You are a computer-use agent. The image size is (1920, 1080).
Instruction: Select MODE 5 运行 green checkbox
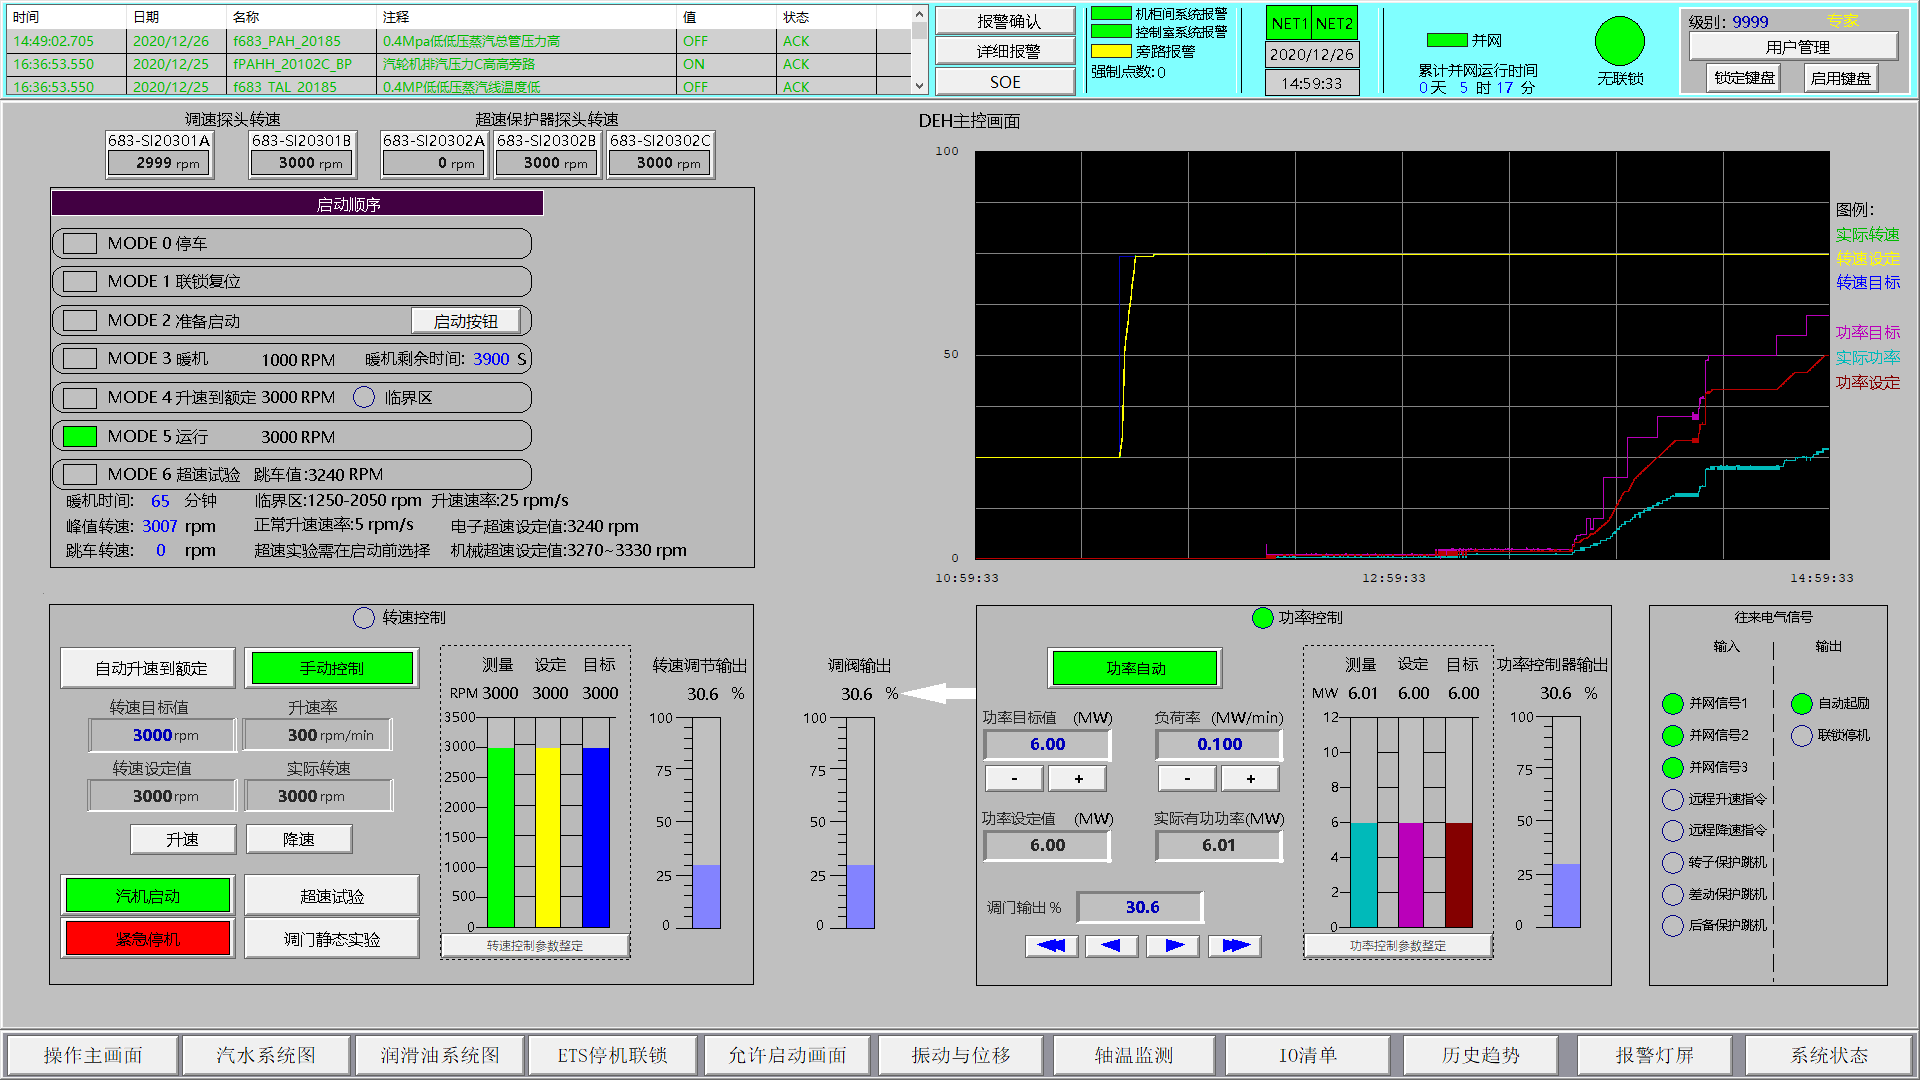click(x=80, y=436)
